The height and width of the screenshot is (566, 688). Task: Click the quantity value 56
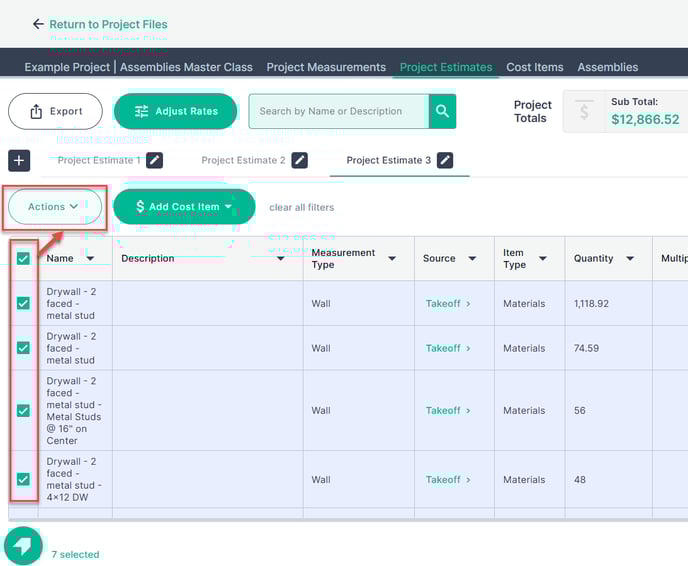580,411
